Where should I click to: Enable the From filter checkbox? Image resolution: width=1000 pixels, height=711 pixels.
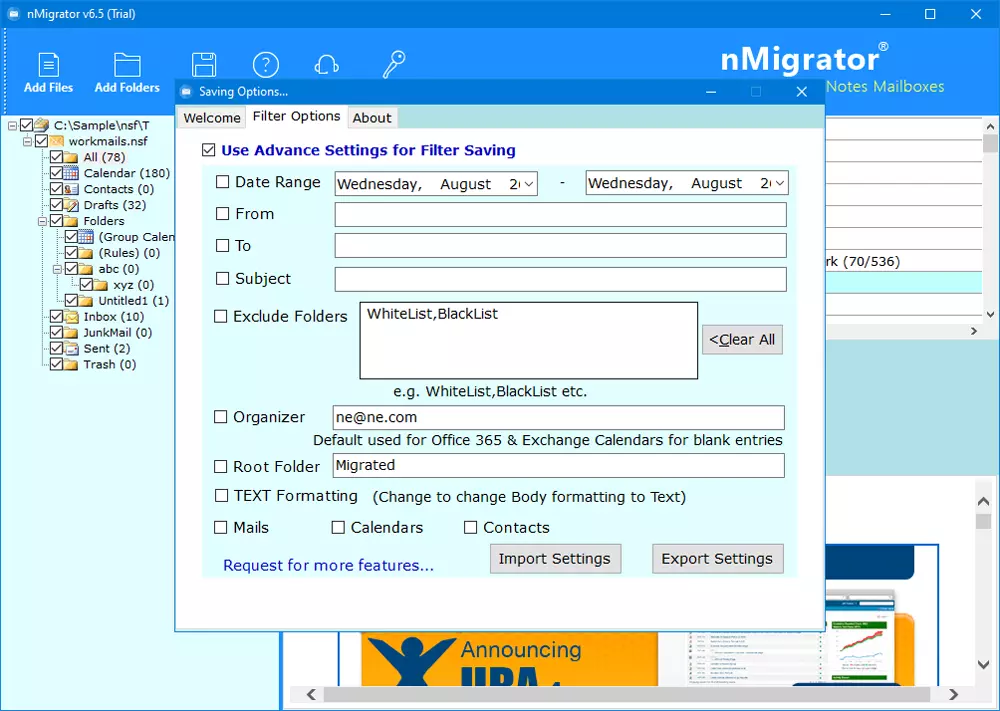223,214
